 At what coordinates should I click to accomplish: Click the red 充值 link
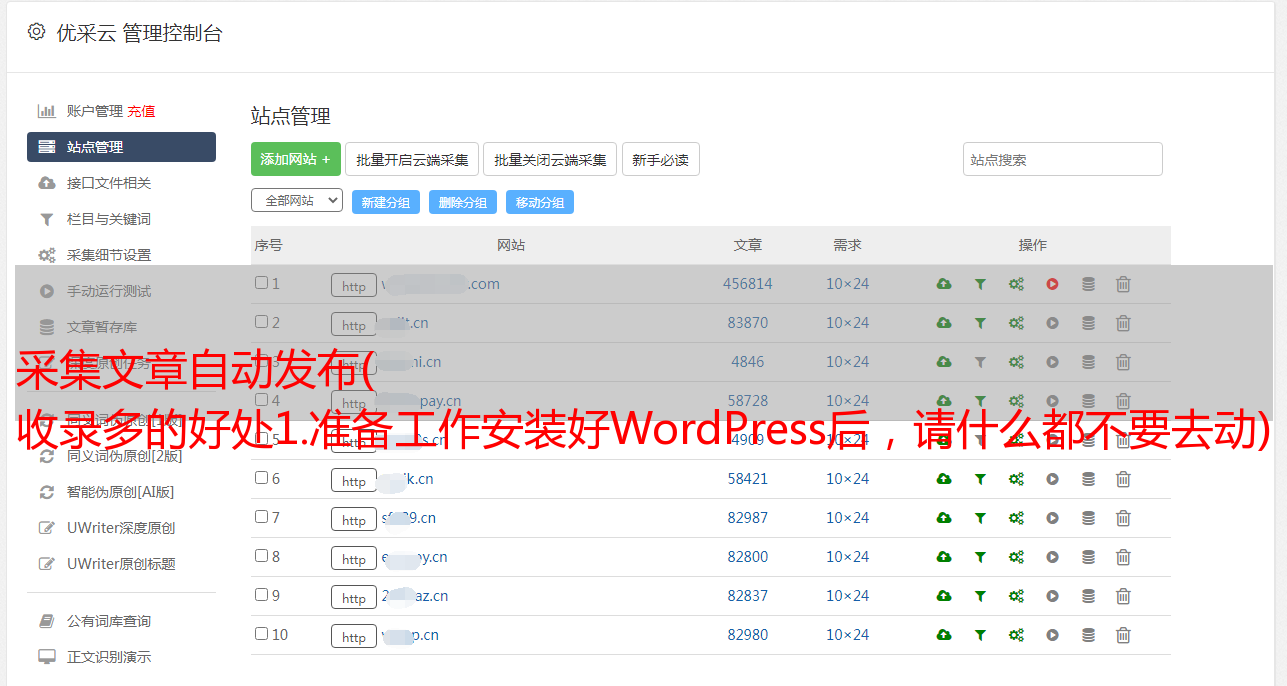click(141, 111)
